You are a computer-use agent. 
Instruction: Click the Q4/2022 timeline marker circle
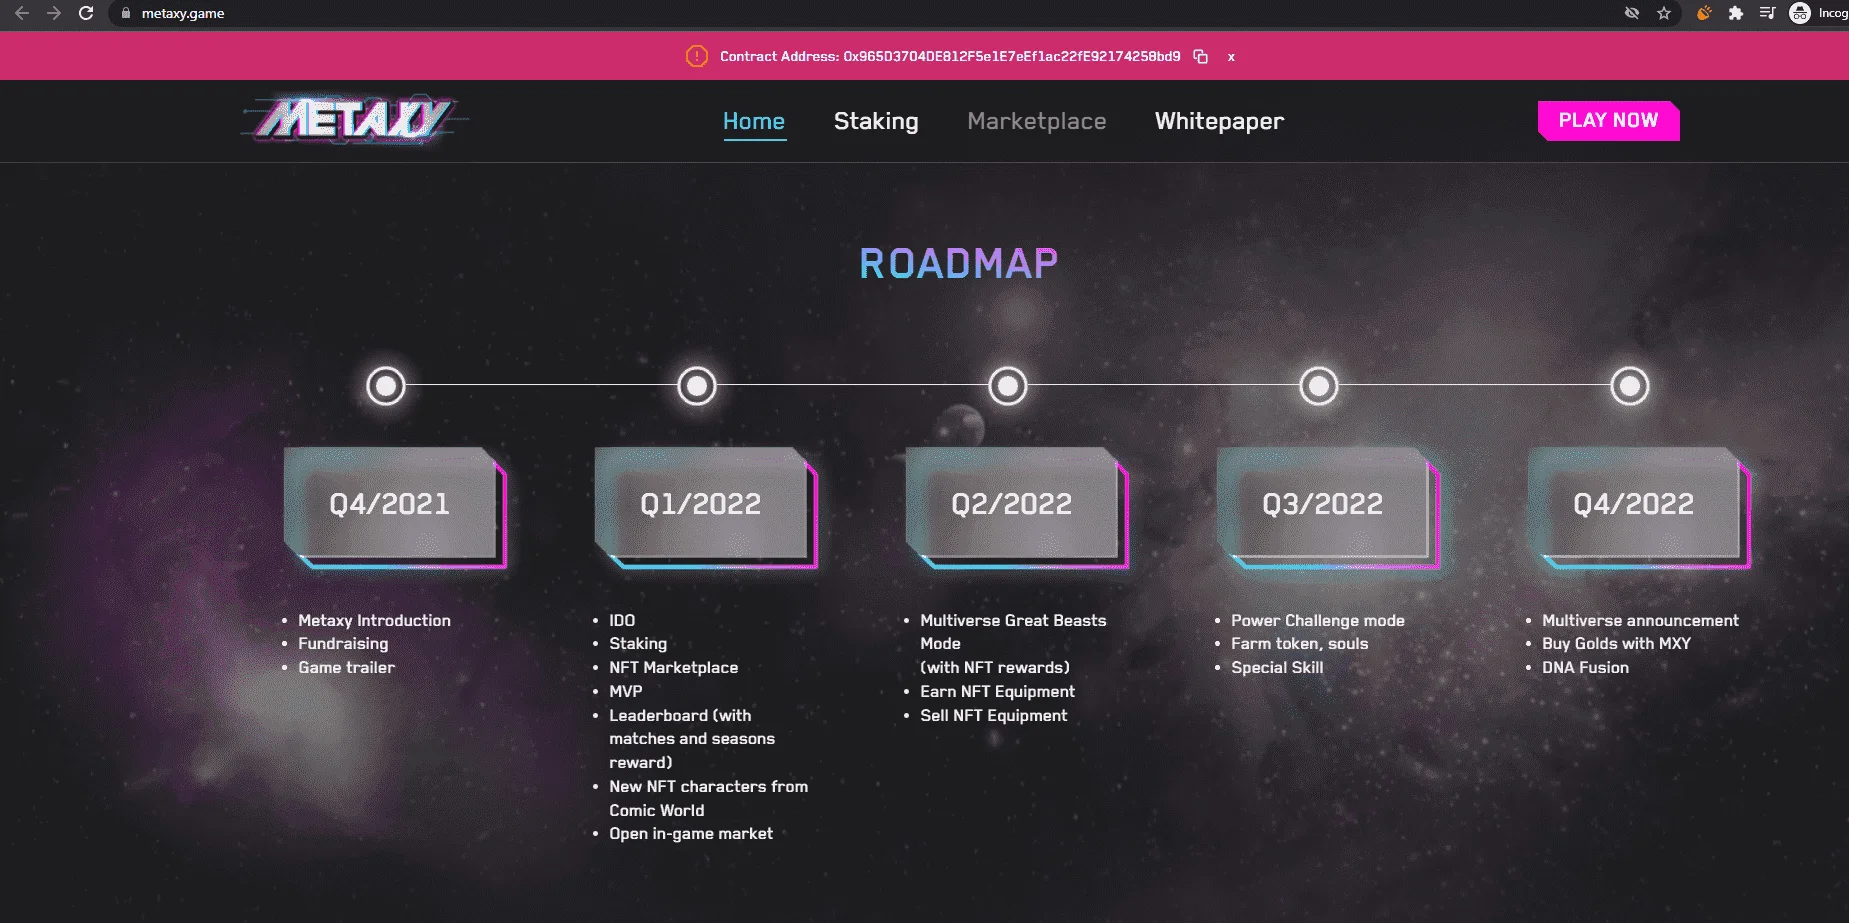tap(1630, 385)
